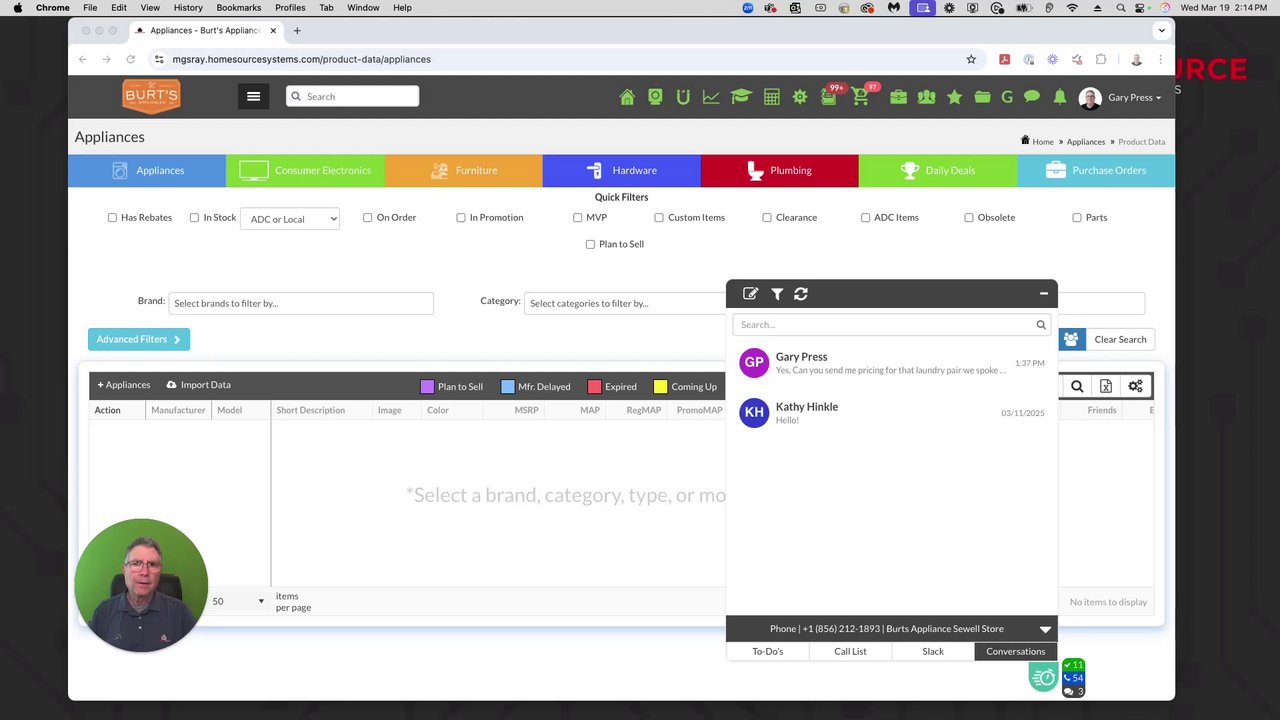
Task: Open the Slack tab in panel
Action: [933, 652]
